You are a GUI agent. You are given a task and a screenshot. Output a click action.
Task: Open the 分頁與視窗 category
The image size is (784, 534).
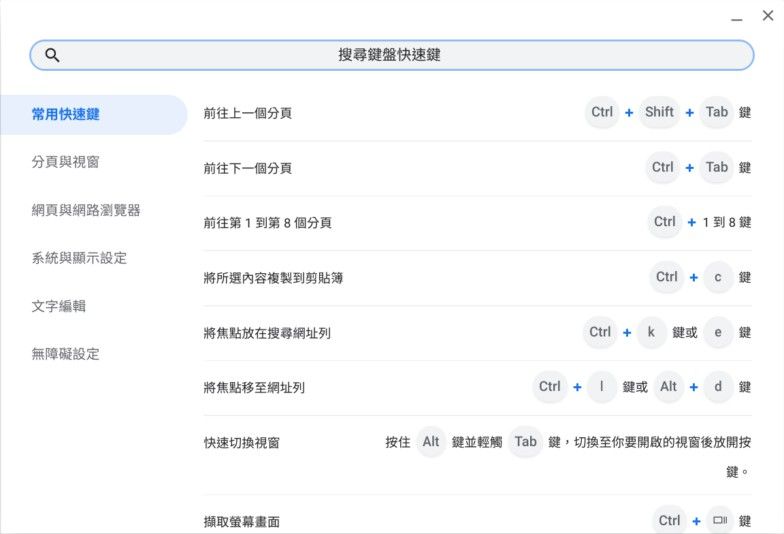point(66,162)
